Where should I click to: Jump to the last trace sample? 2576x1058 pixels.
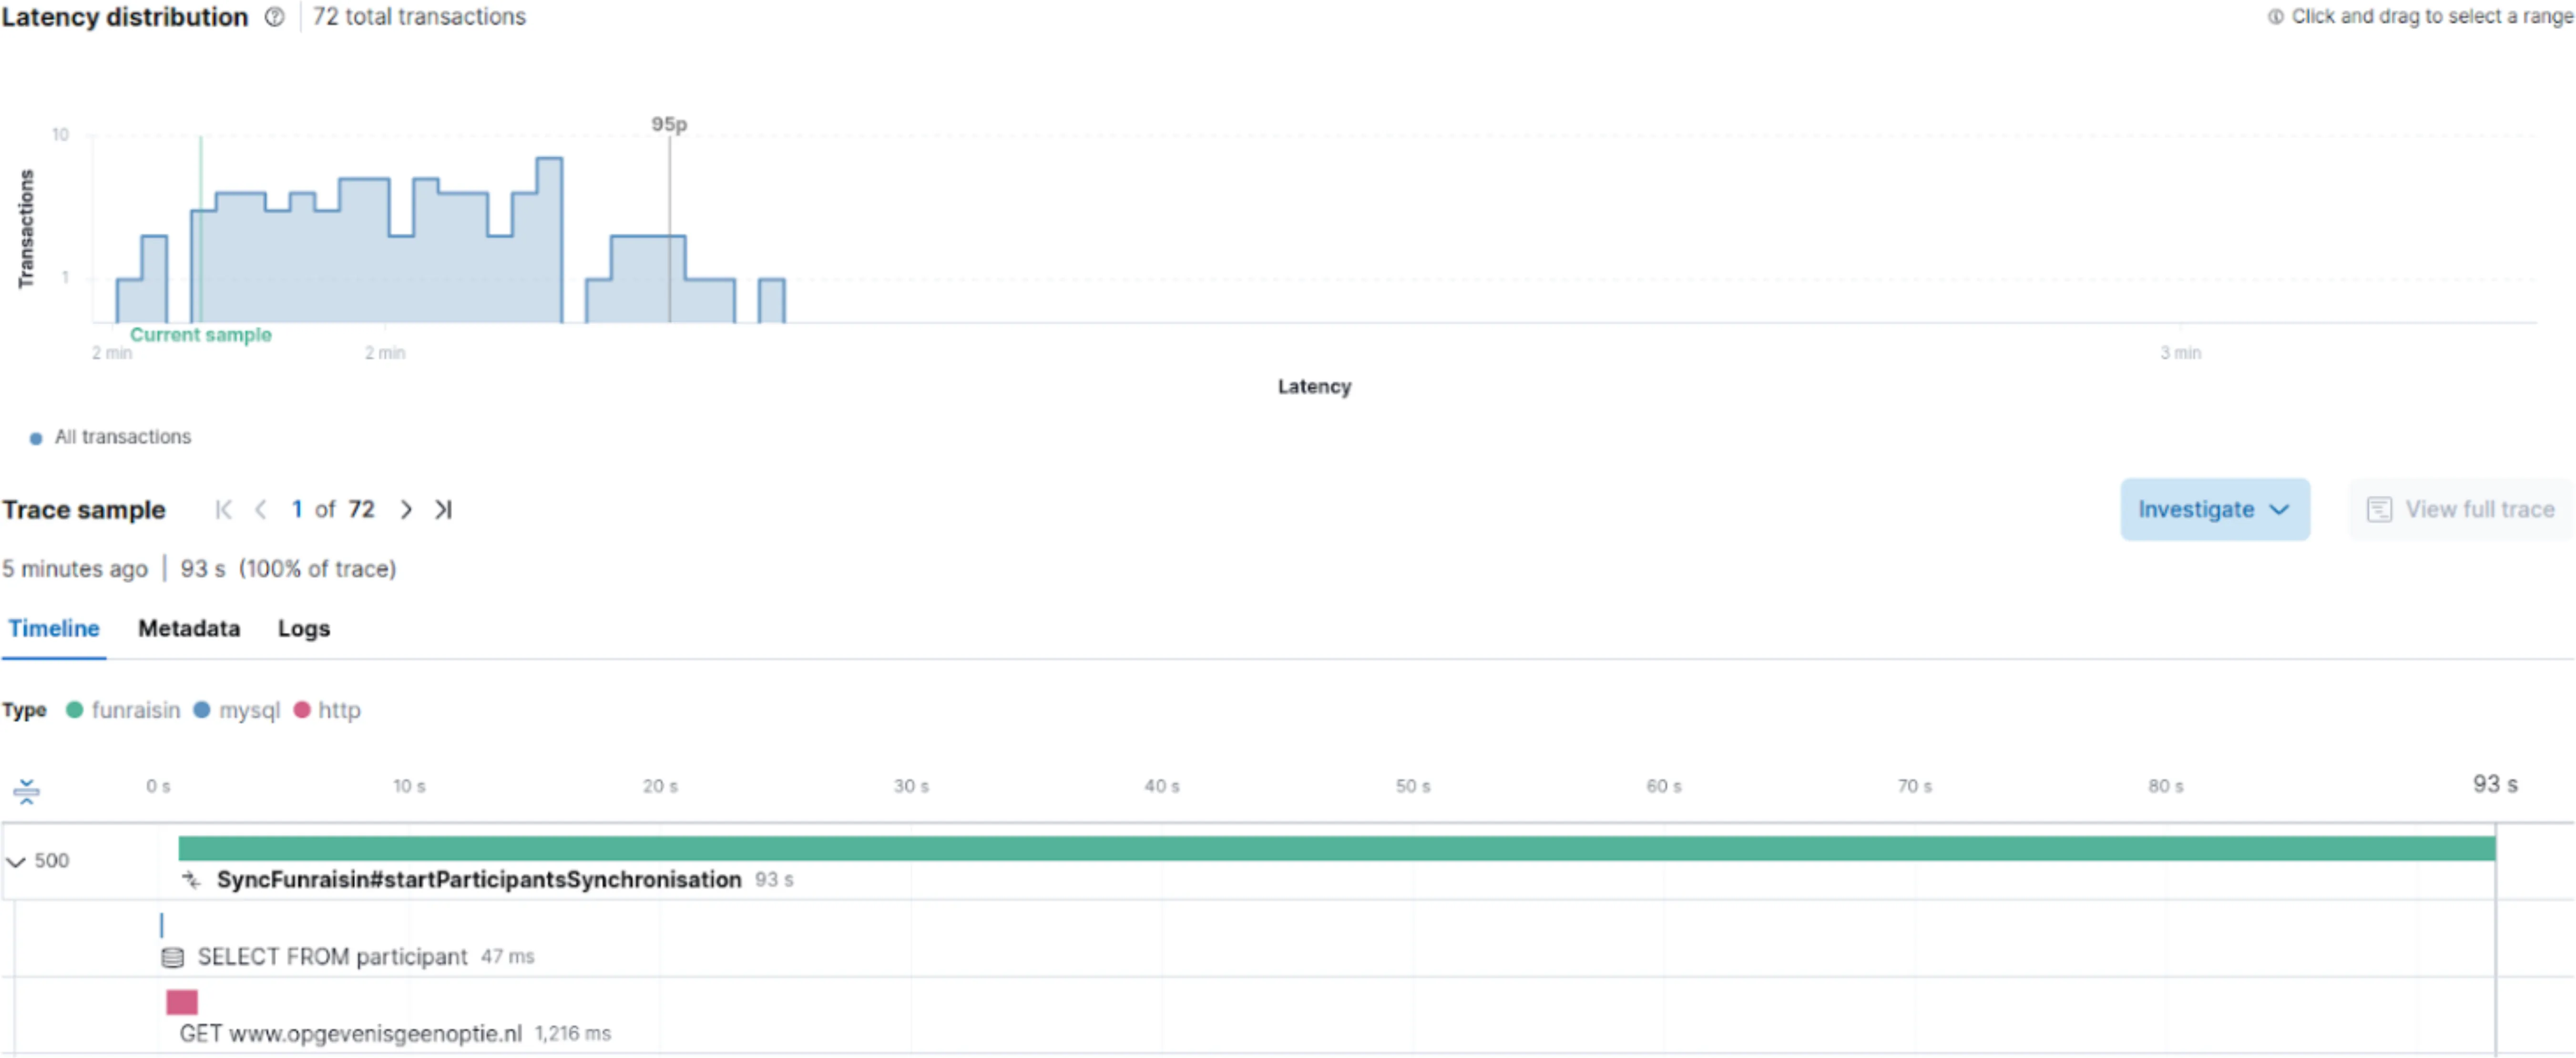tap(443, 510)
